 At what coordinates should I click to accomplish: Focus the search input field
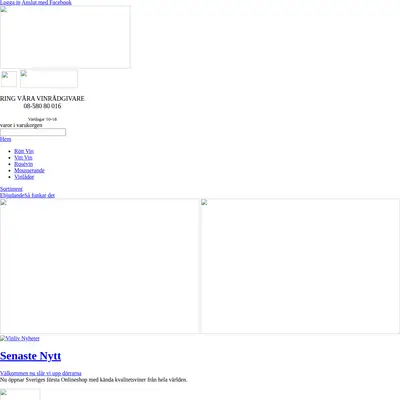[33, 132]
